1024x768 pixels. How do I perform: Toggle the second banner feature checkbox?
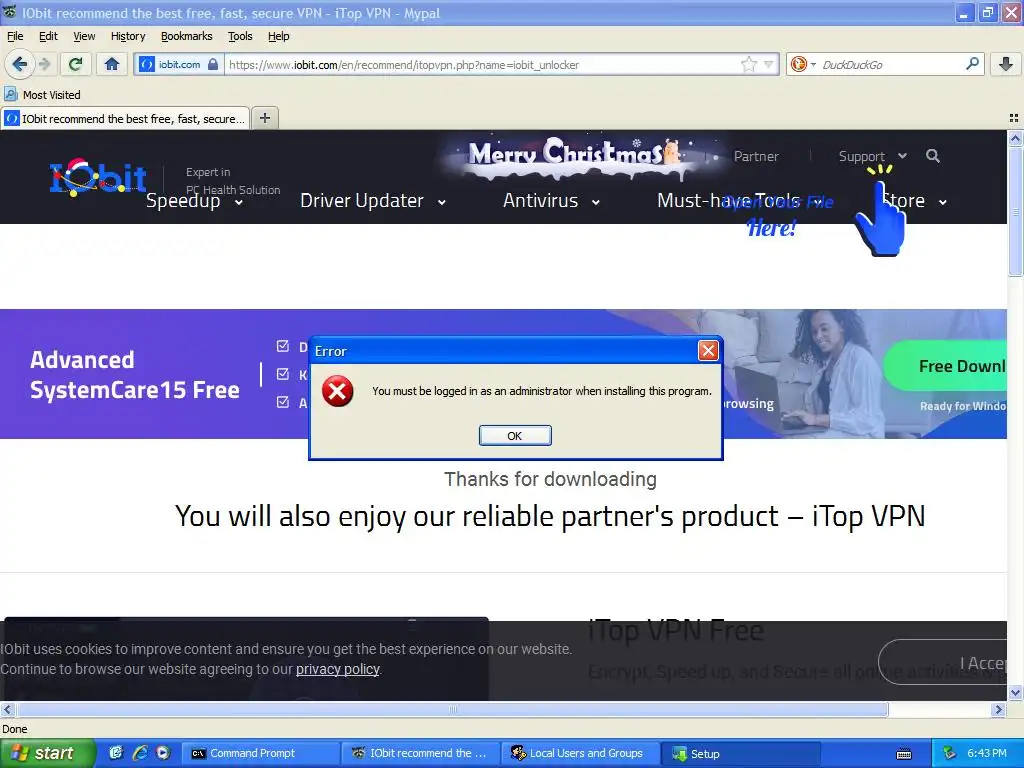[x=283, y=374]
